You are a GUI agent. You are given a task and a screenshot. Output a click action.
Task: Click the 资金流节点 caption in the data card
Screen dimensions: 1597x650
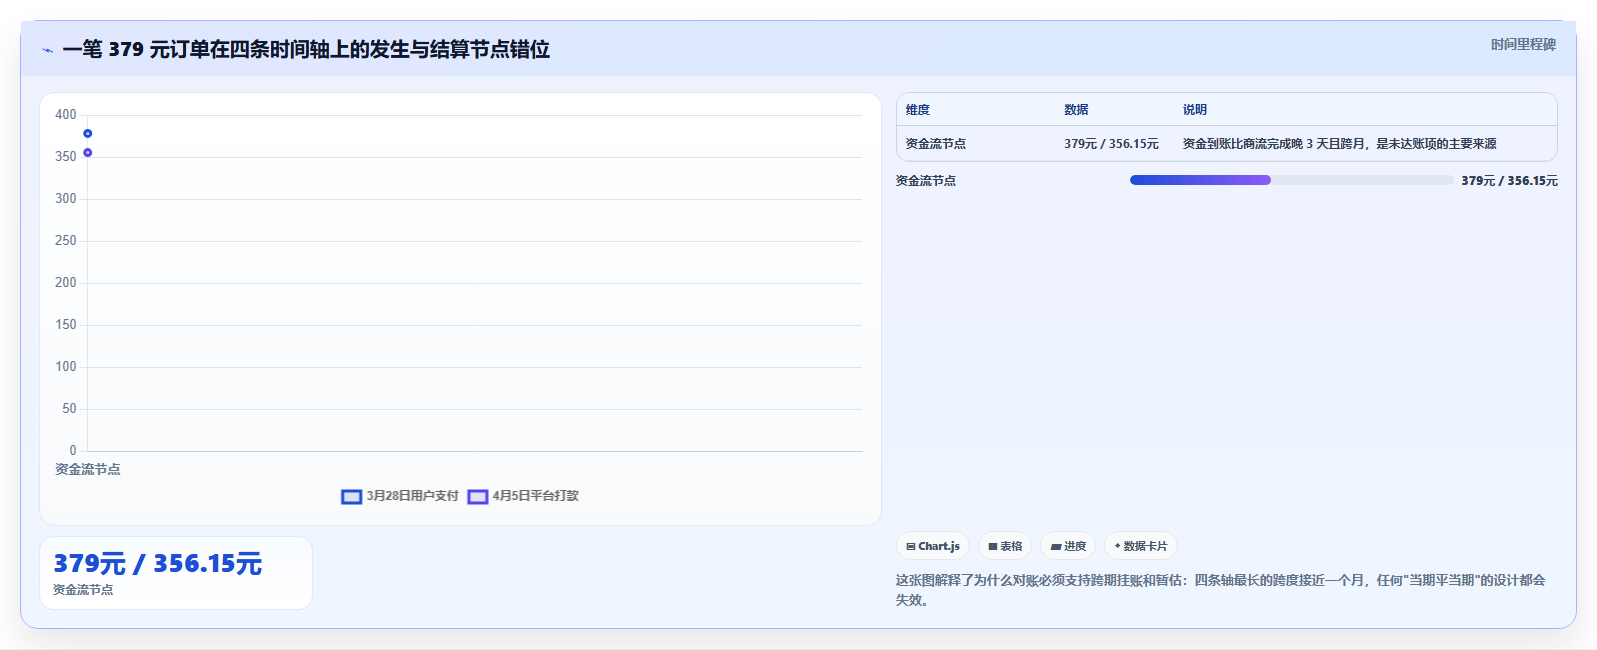point(83,590)
